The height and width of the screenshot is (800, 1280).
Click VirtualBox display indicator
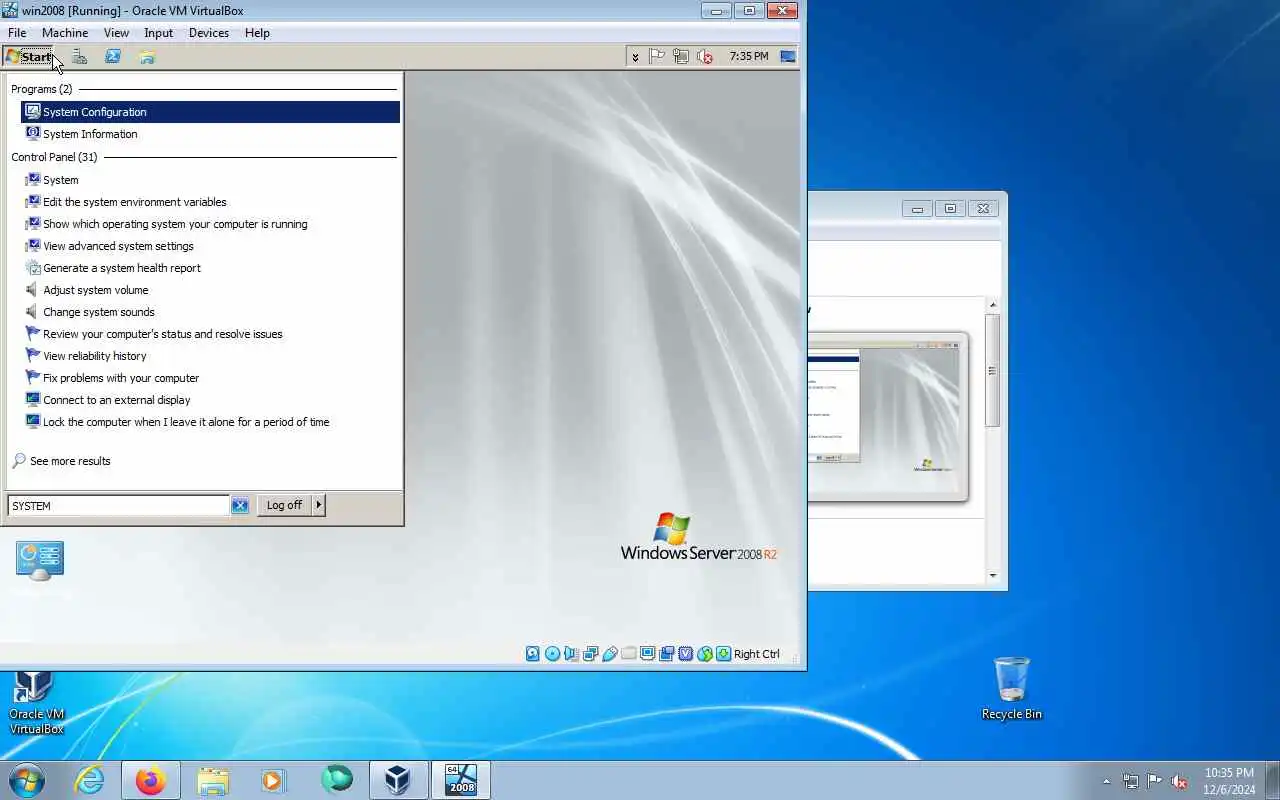click(647, 654)
